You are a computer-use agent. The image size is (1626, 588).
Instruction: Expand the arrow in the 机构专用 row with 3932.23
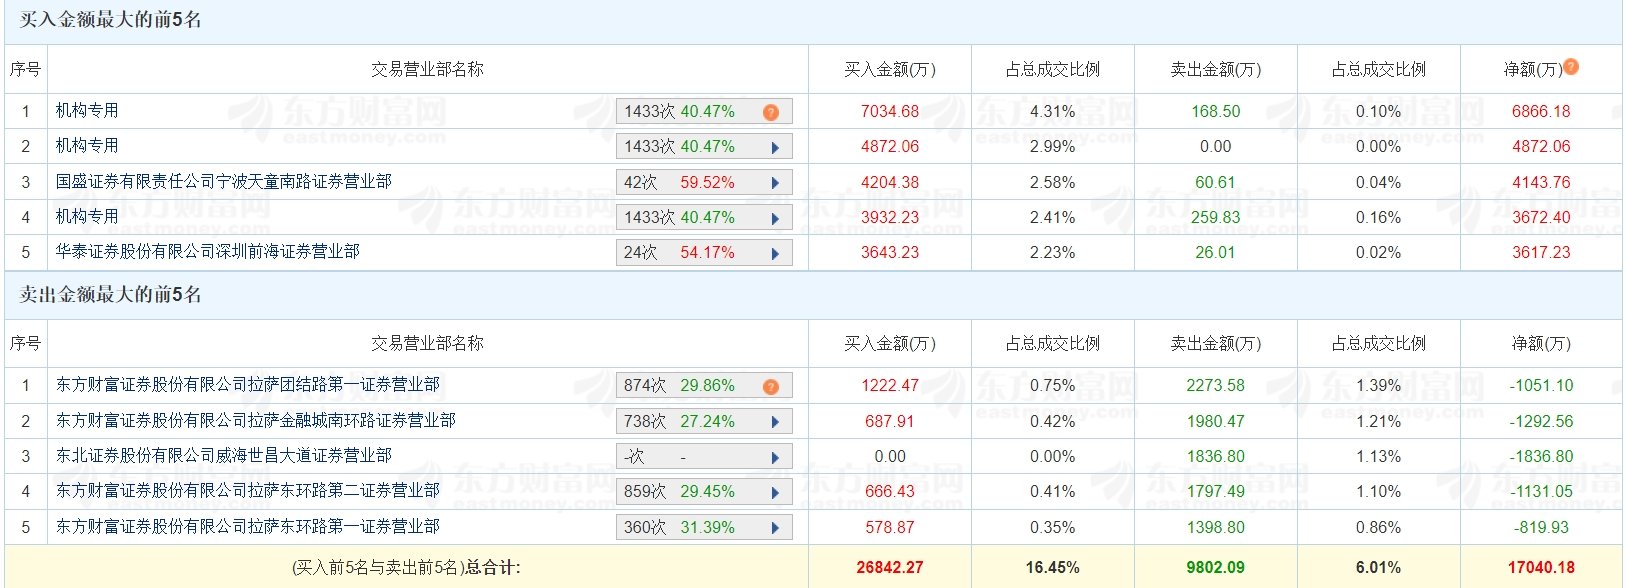(775, 218)
